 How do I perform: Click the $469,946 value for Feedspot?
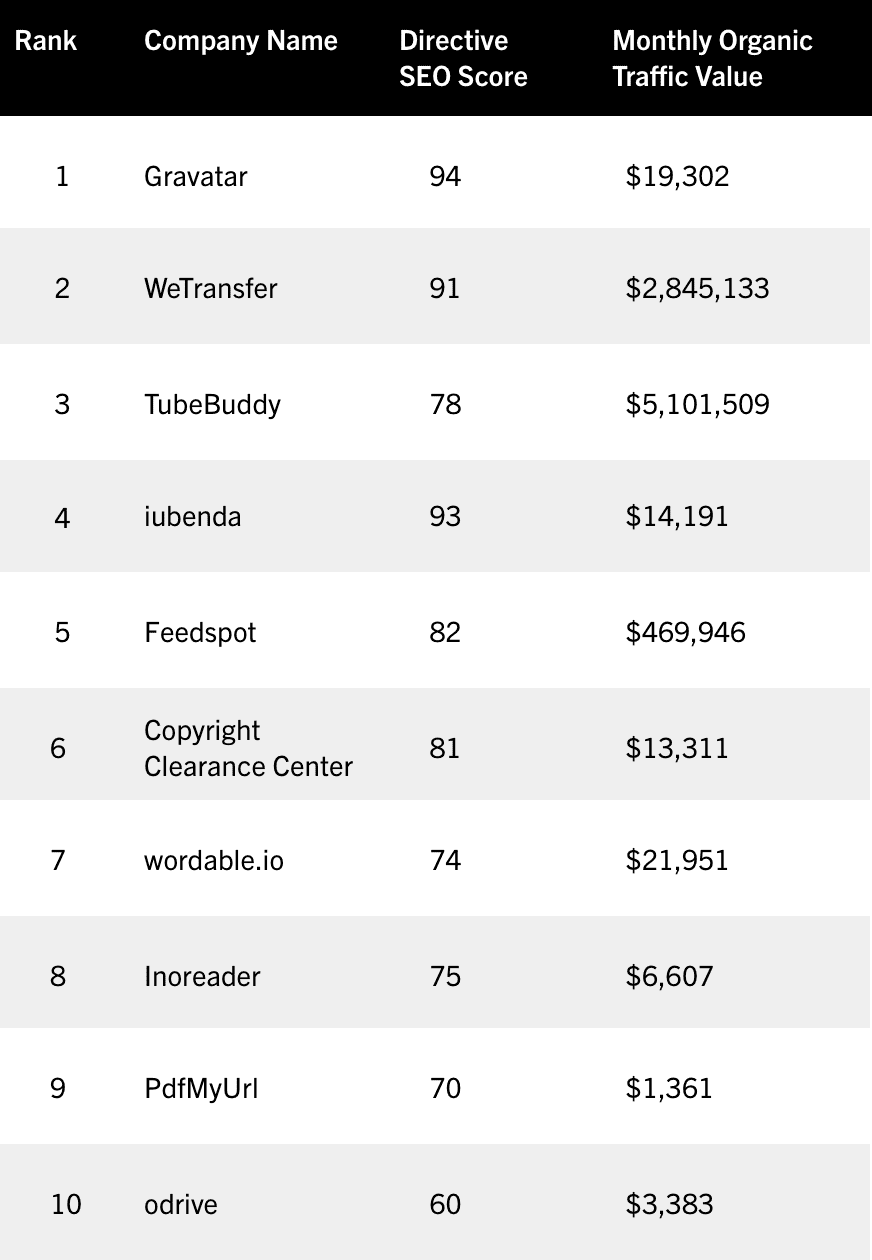[686, 632]
